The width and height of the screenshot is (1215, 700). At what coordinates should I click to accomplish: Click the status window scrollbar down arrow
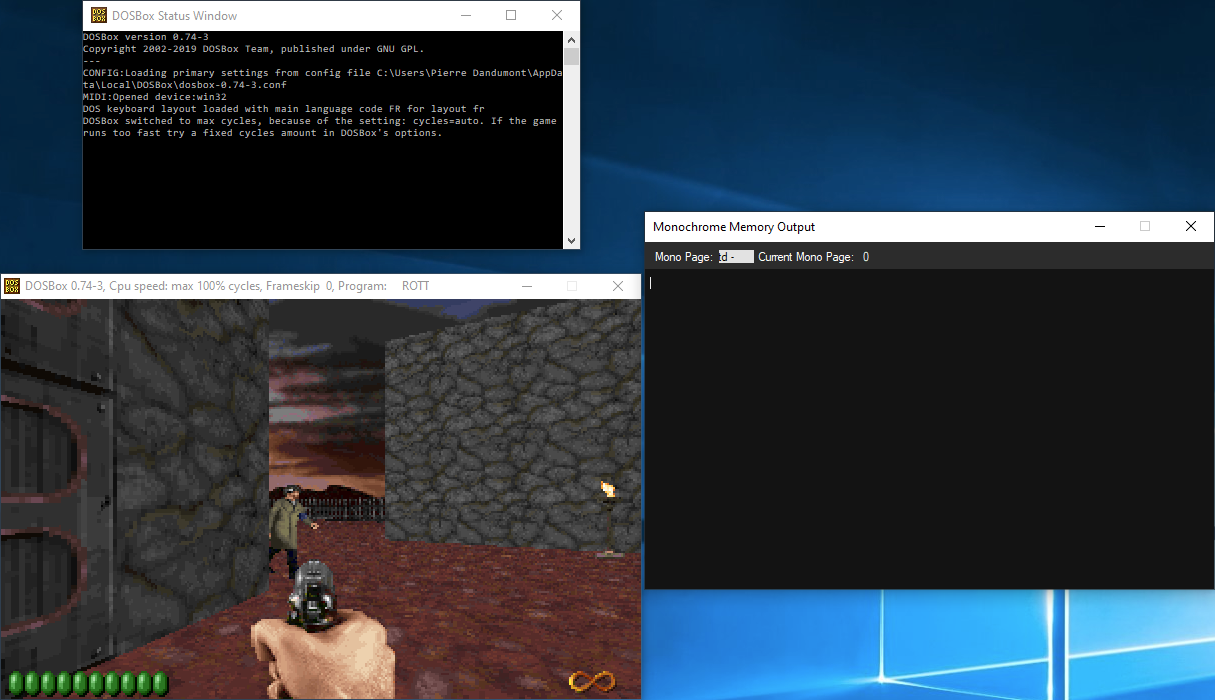572,241
